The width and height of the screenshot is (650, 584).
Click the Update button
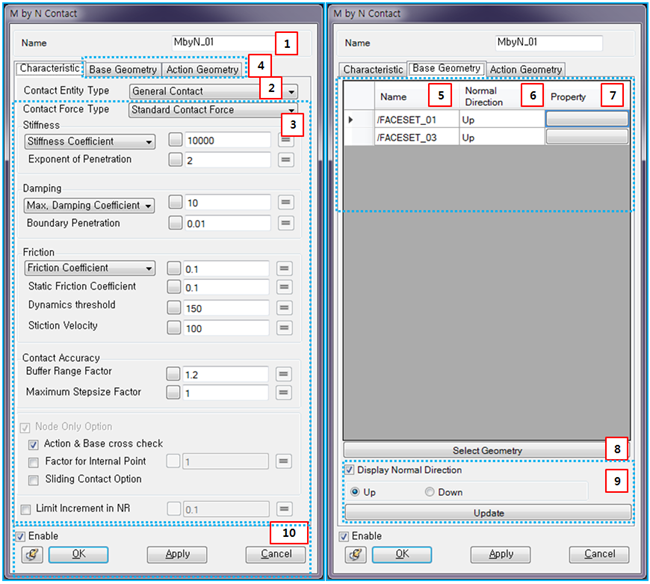click(x=488, y=513)
